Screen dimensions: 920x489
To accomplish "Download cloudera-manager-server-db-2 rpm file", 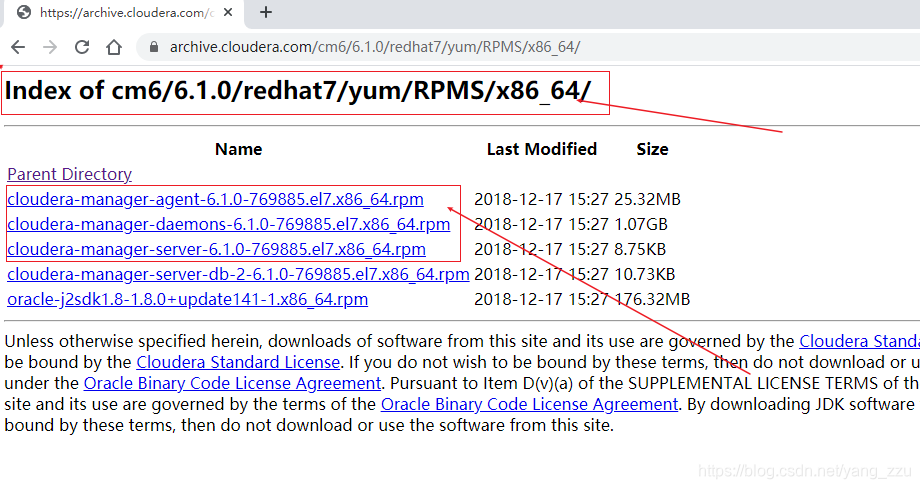I will click(x=238, y=274).
